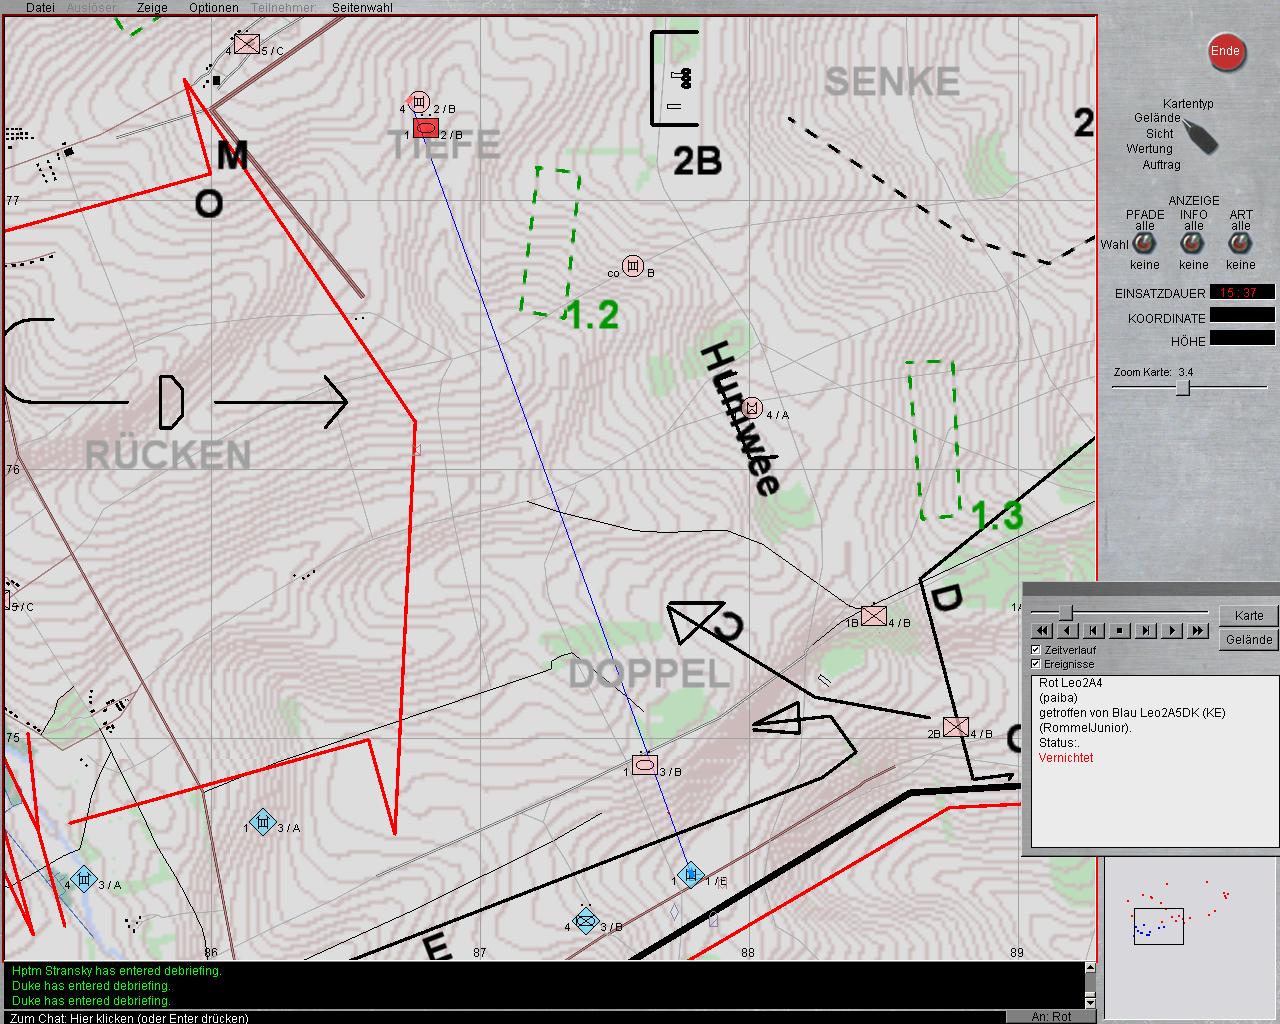Click the play forward button
This screenshot has height=1024, width=1280.
coord(1172,631)
